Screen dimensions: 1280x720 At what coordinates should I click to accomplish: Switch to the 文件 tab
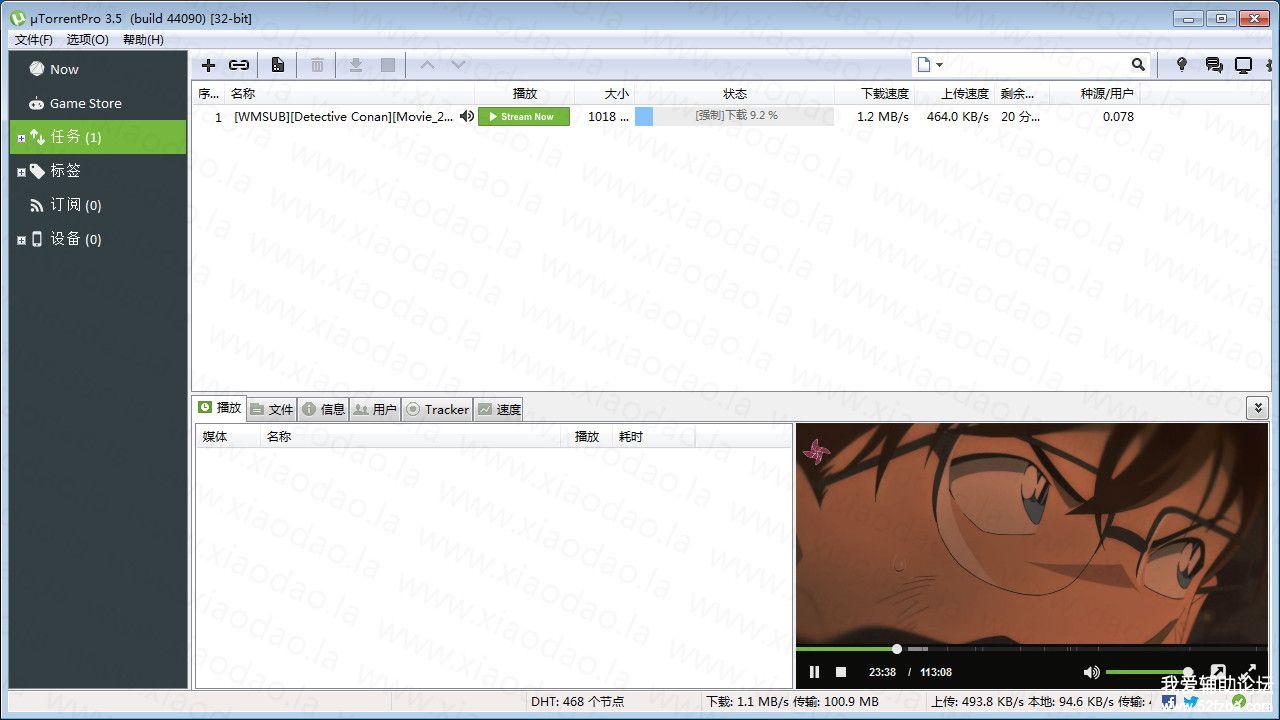pyautogui.click(x=272, y=409)
